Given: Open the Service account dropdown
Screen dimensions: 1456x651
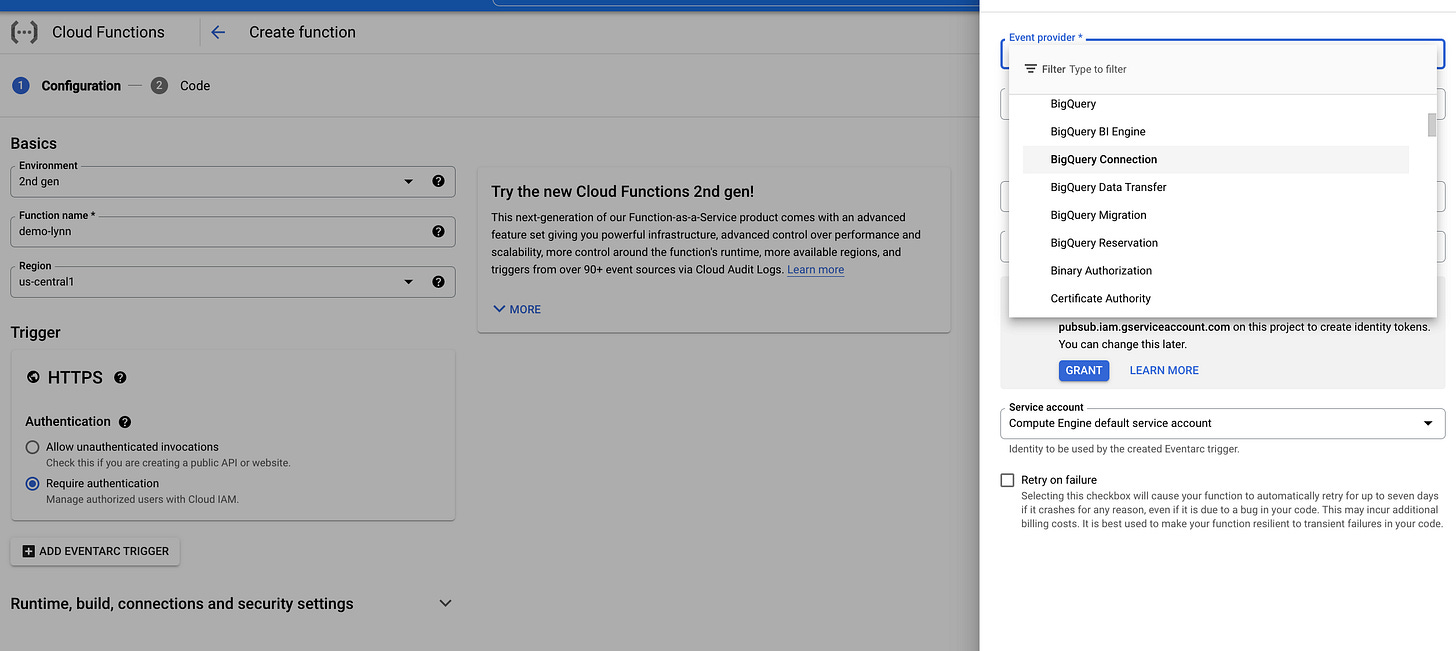Looking at the screenshot, I should pyautogui.click(x=1222, y=423).
